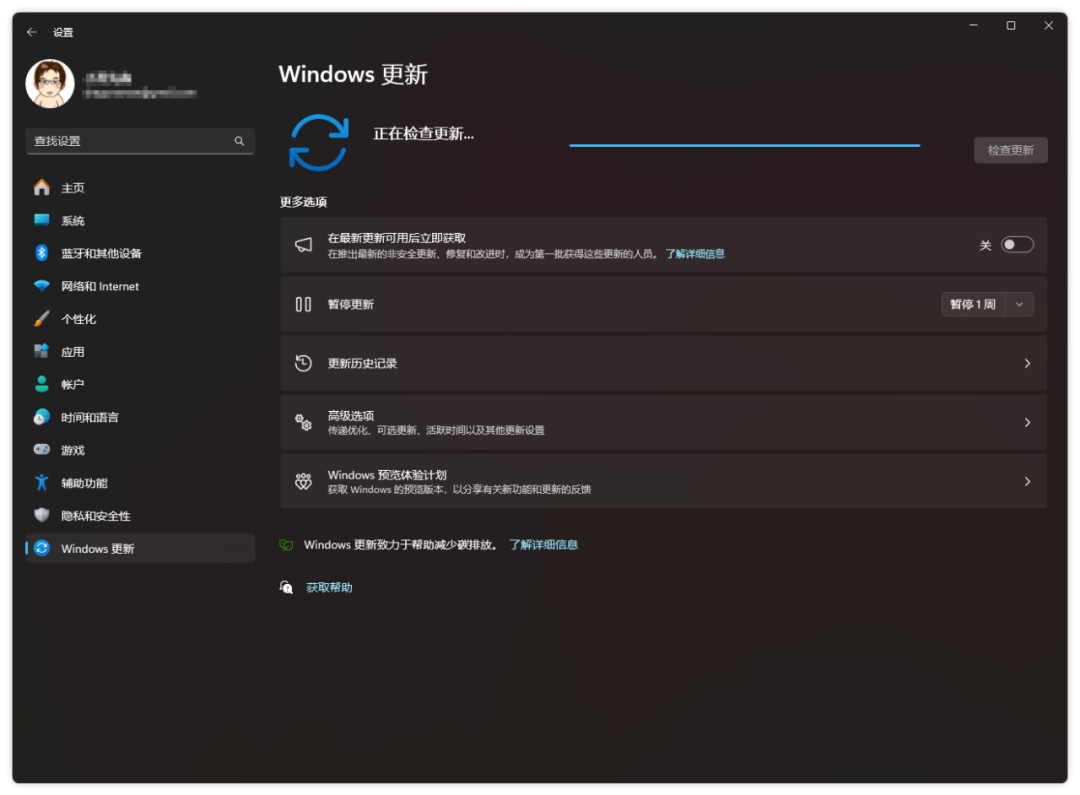Click the 正在检查更新... status text
The image size is (1080, 795).
coord(424,134)
